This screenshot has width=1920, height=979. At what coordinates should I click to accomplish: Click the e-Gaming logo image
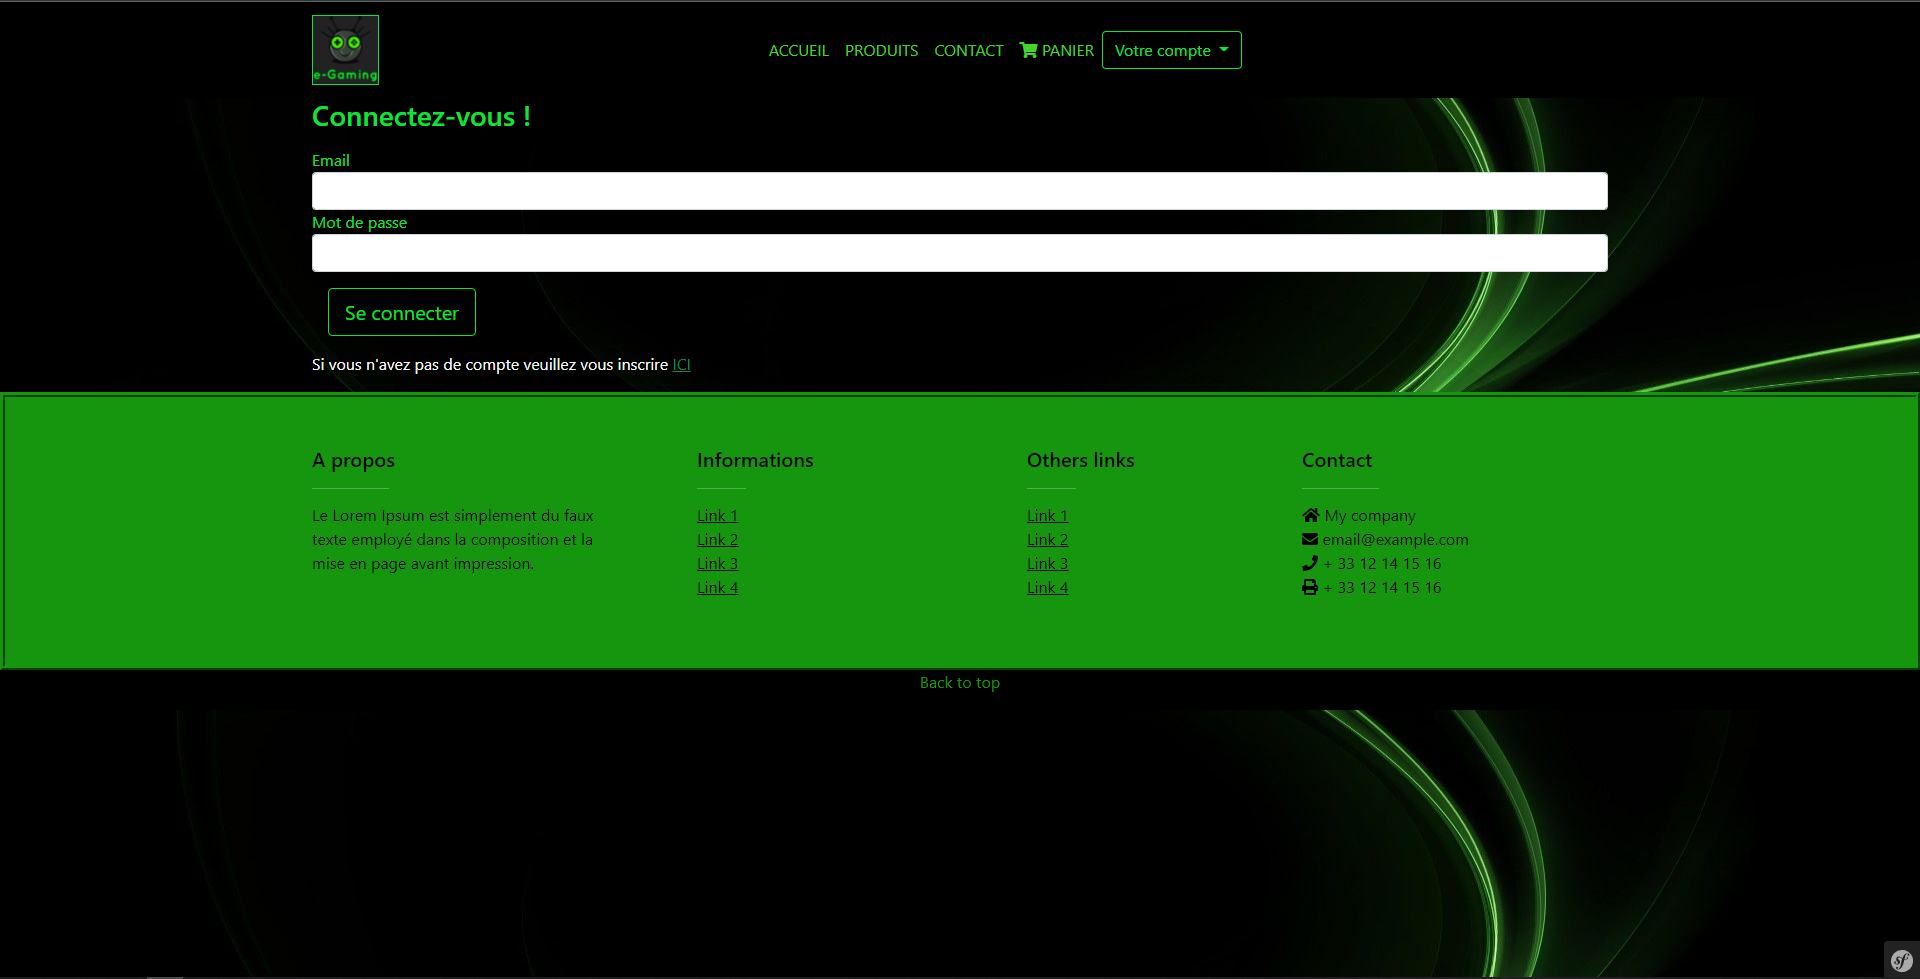(345, 50)
